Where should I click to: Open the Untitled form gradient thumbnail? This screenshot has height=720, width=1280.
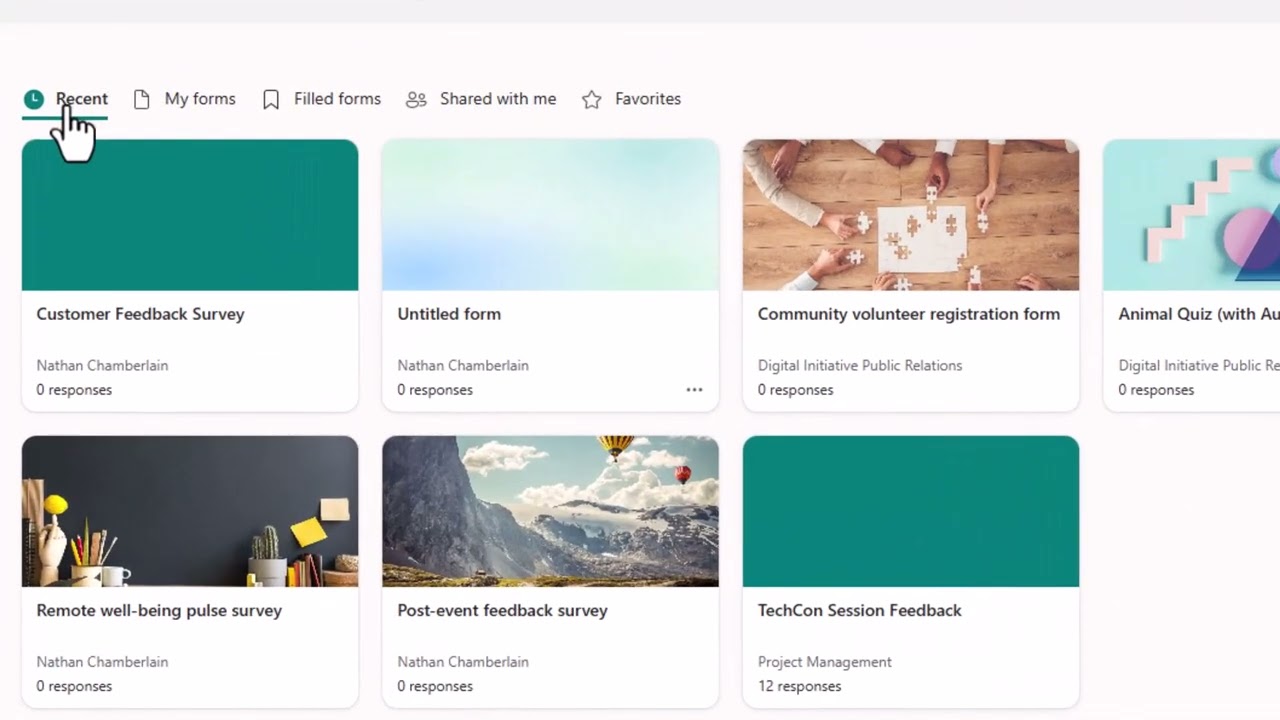[550, 215]
